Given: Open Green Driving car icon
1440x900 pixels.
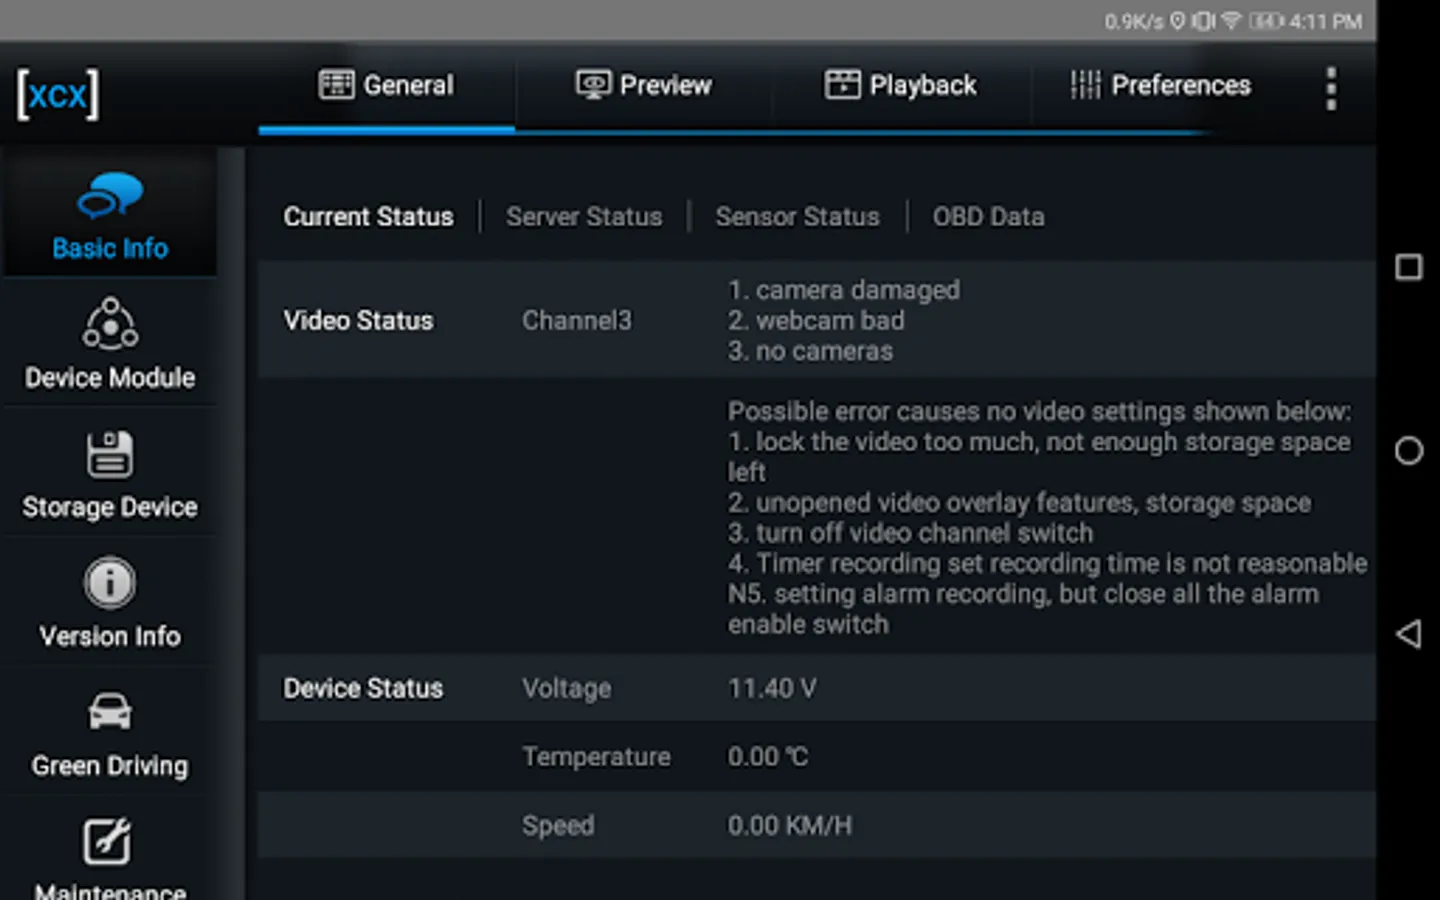Looking at the screenshot, I should (x=109, y=712).
